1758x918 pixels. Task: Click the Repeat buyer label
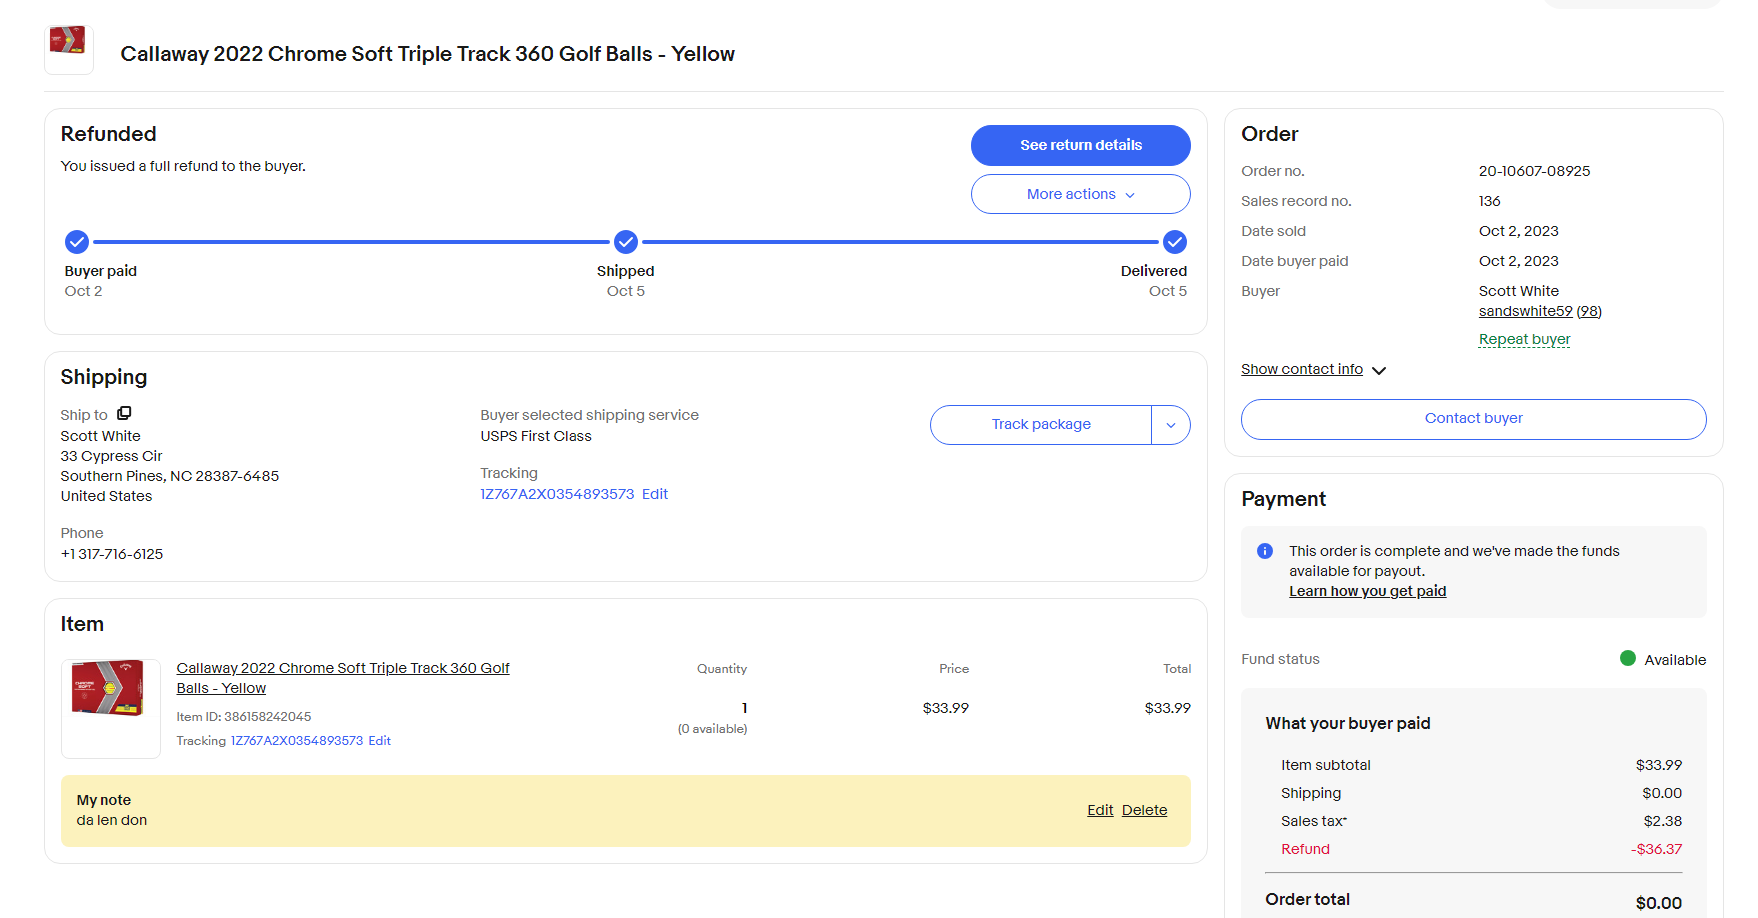[1524, 339]
